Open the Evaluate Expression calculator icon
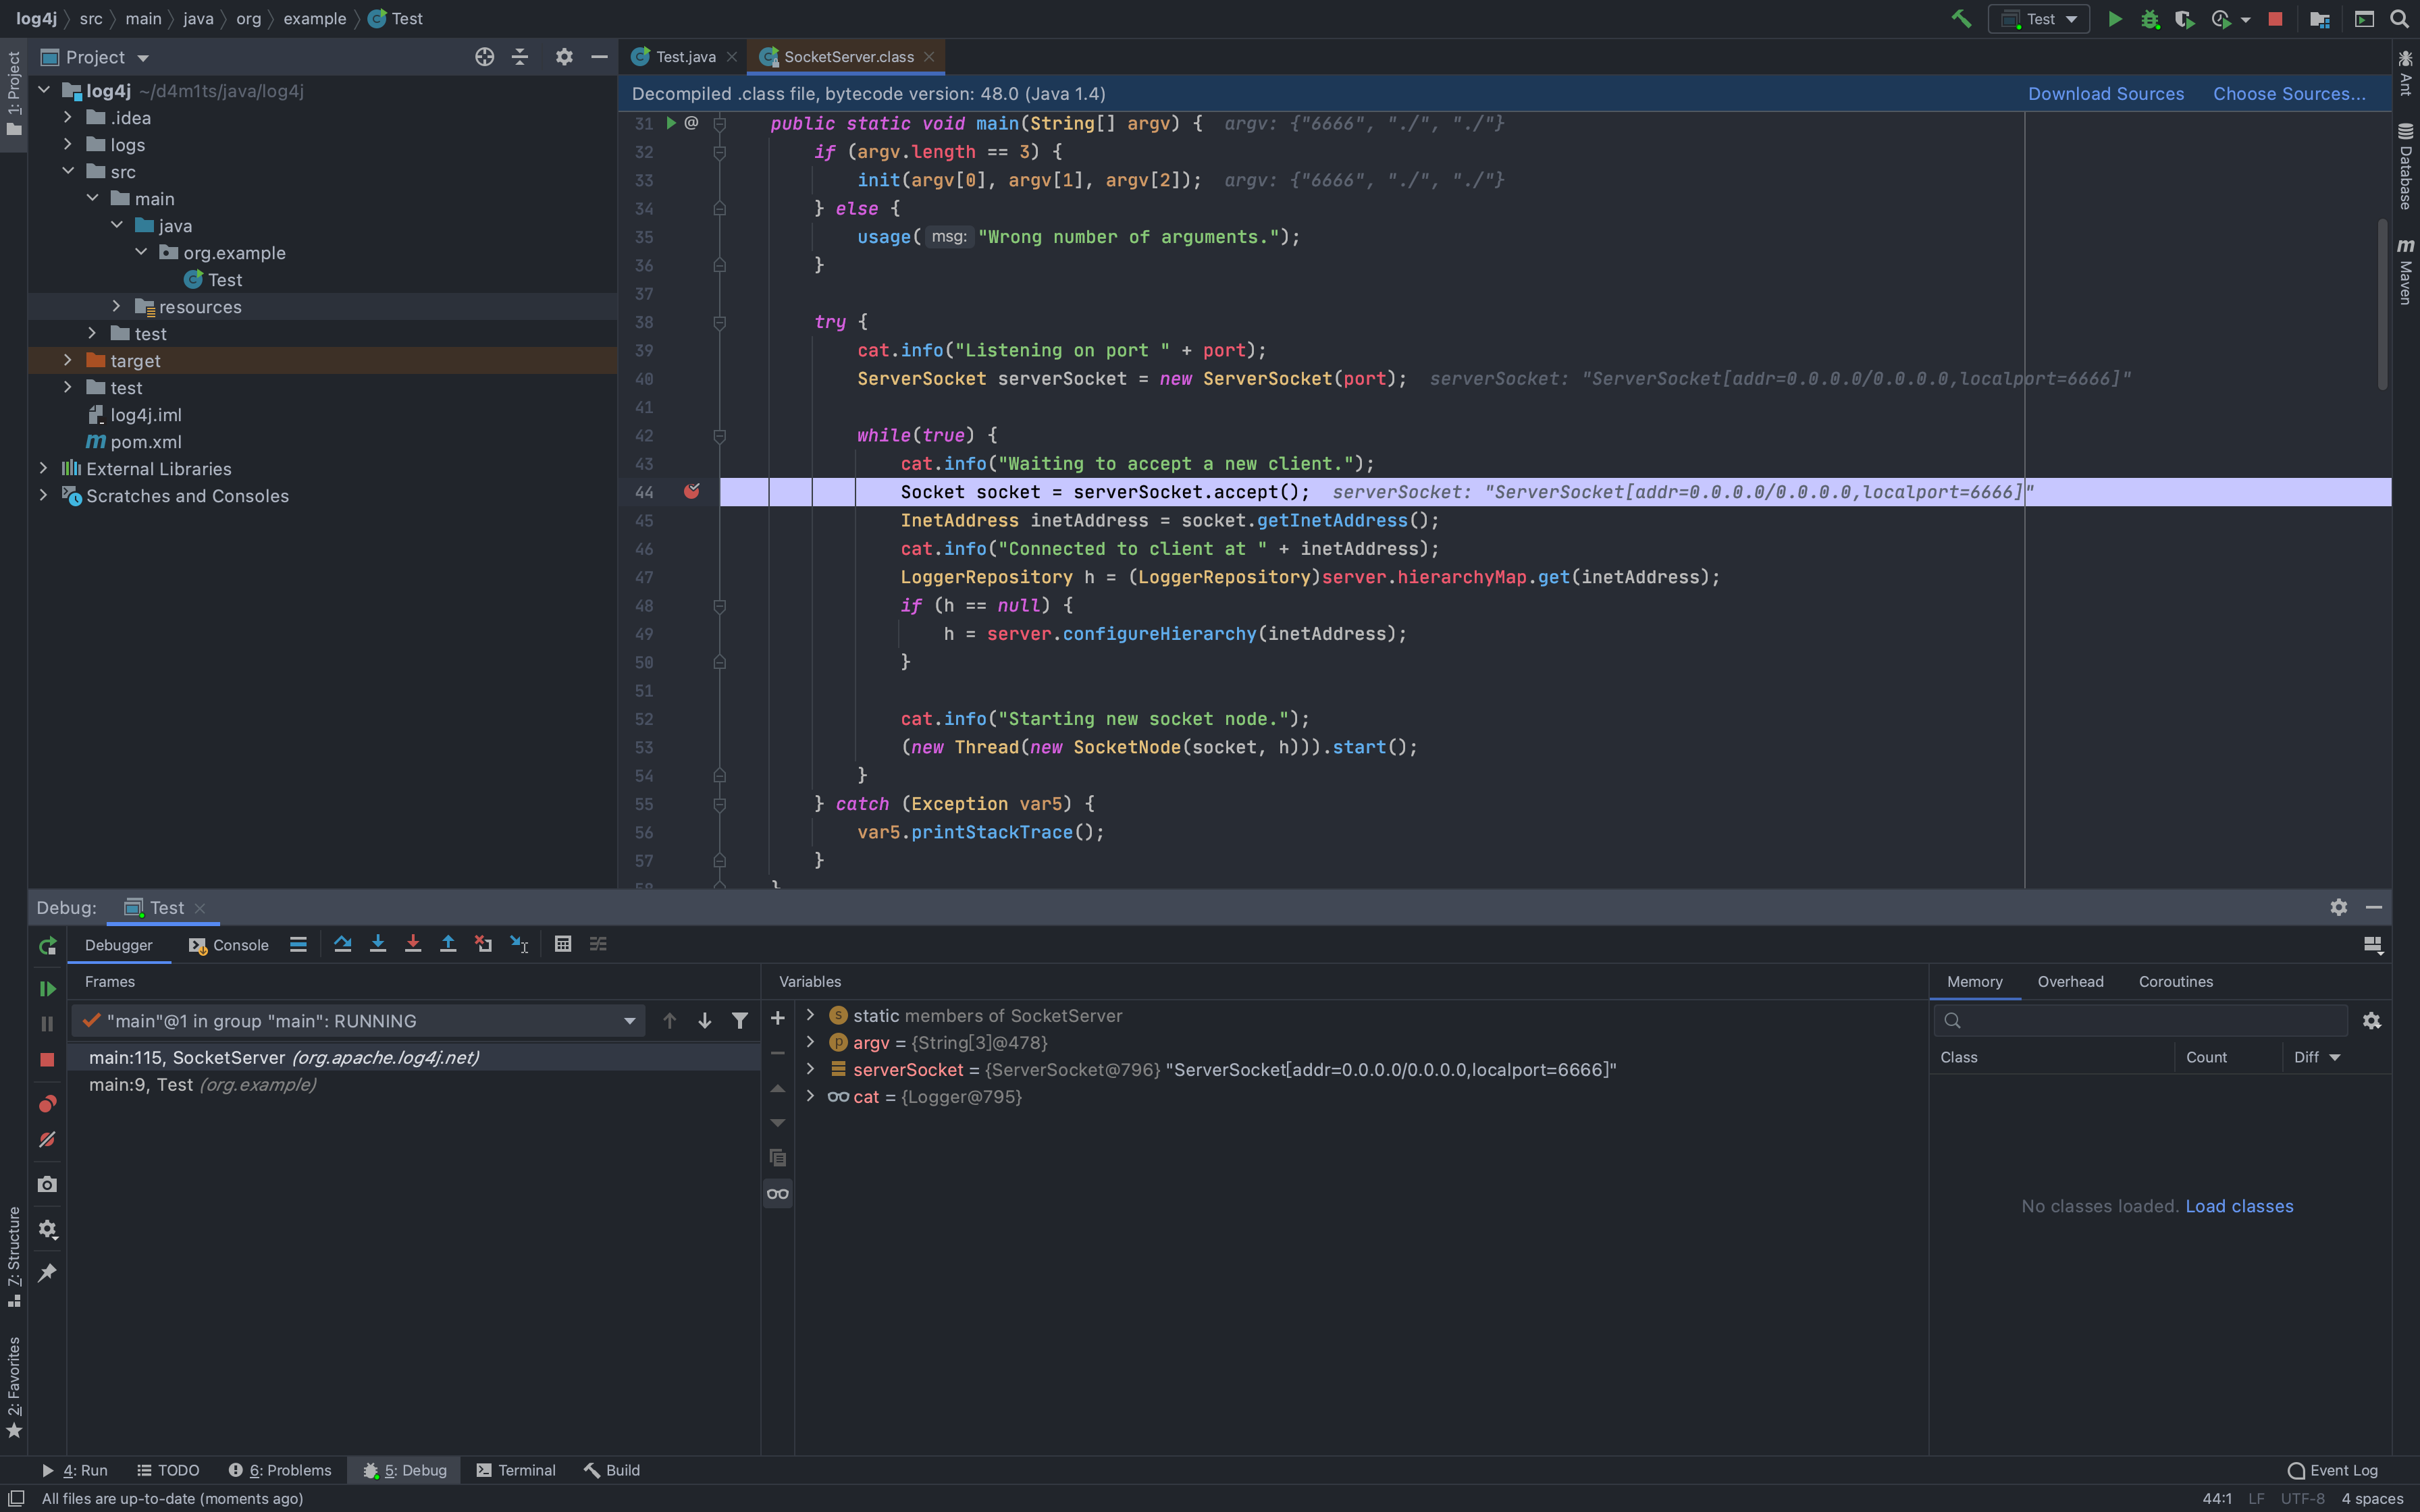This screenshot has height=1512, width=2420. (563, 944)
